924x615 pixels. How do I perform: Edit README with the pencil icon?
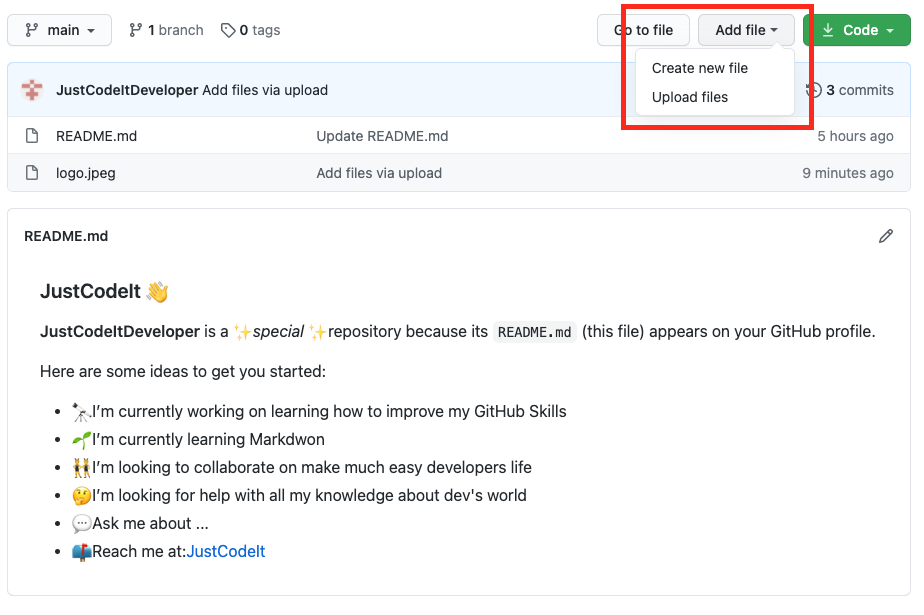point(886,236)
